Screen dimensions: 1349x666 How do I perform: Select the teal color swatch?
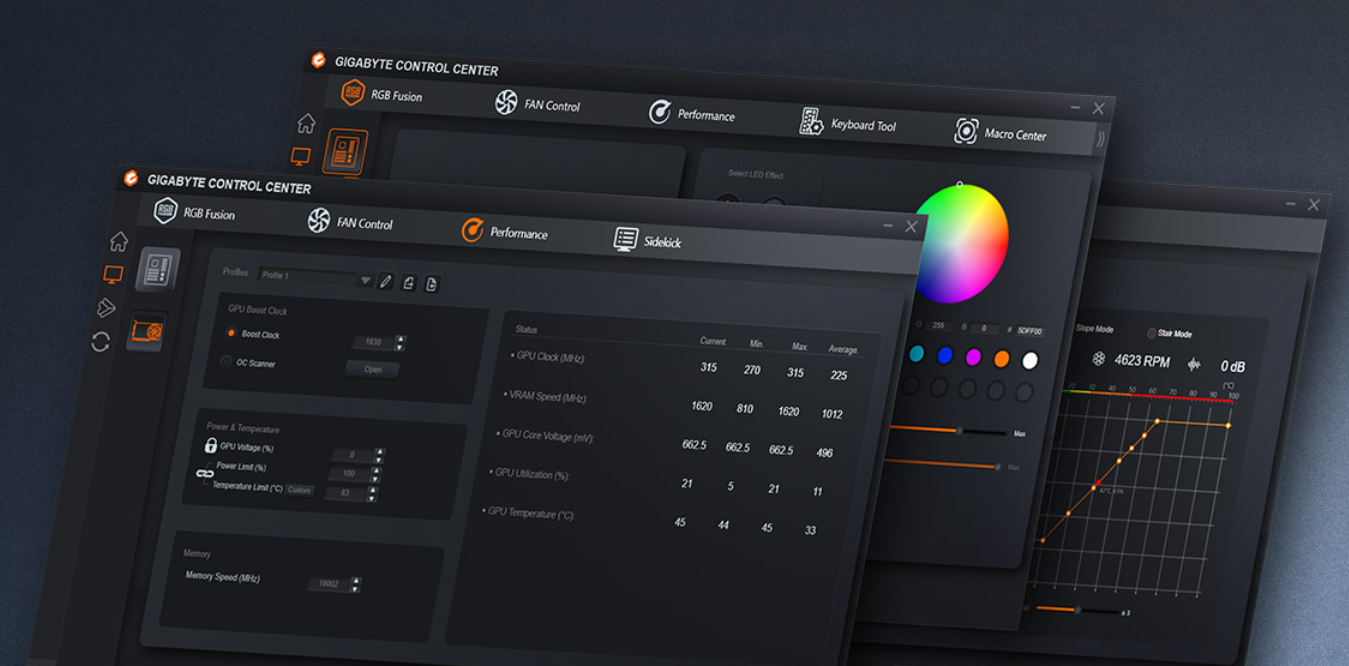916,354
